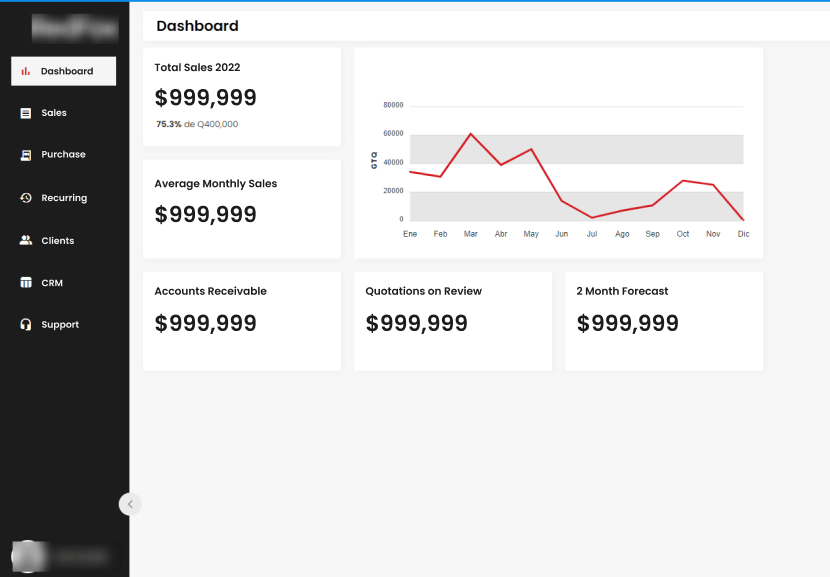Click the Dic label on chart axis
The image size is (830, 577).
coord(743,234)
